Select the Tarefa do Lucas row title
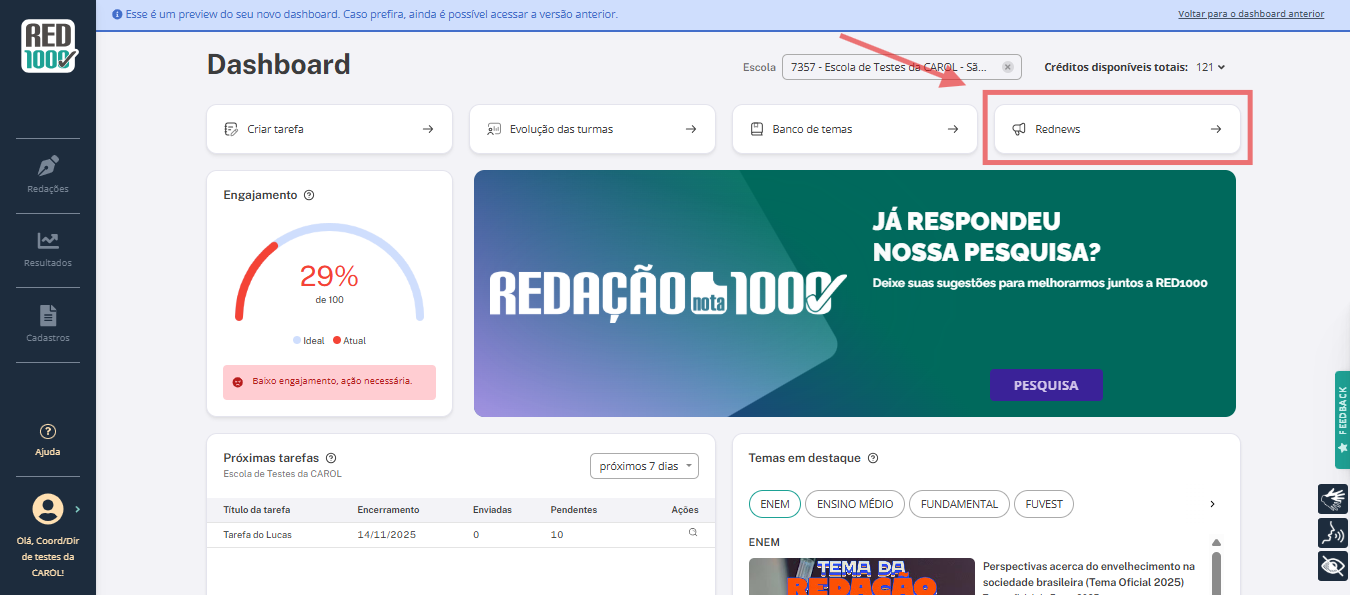The height and width of the screenshot is (595, 1350). (257, 534)
